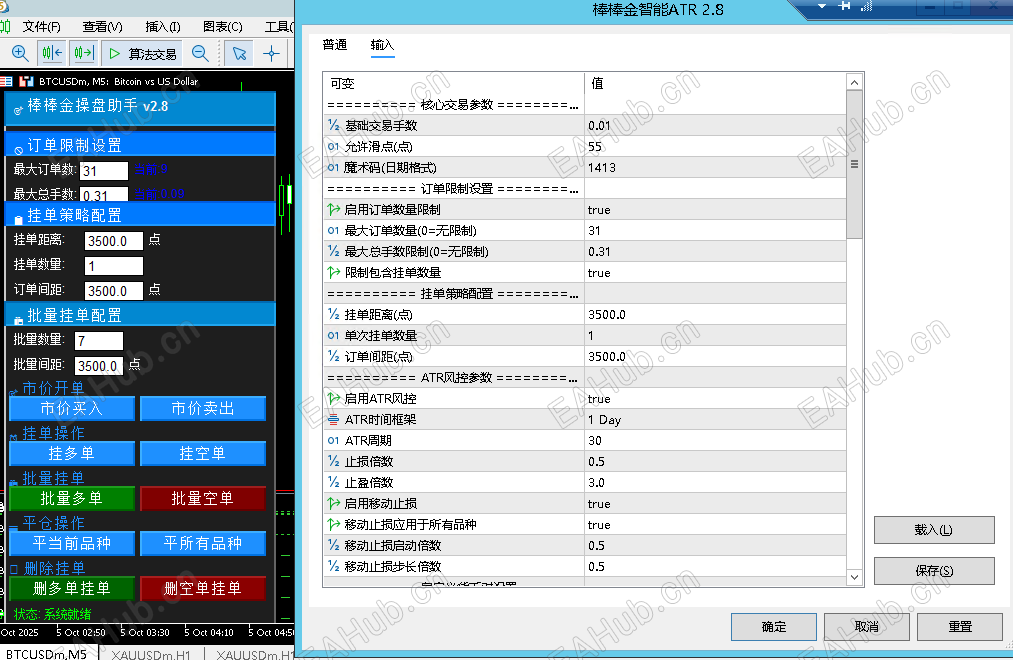Click the icon beside 基础交易手数 row
Screen dimensions: 1013x660
333,125
